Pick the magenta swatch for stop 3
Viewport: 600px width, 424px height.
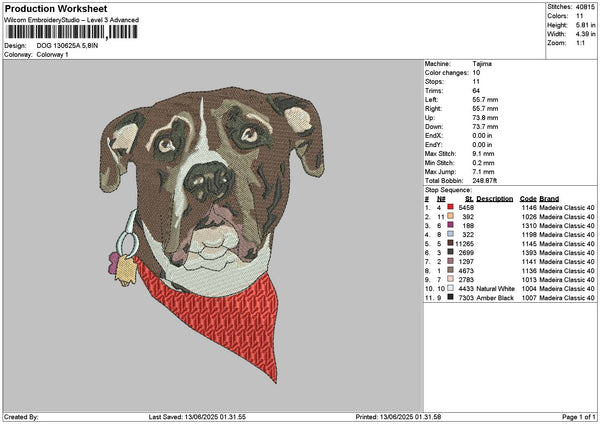tap(450, 225)
